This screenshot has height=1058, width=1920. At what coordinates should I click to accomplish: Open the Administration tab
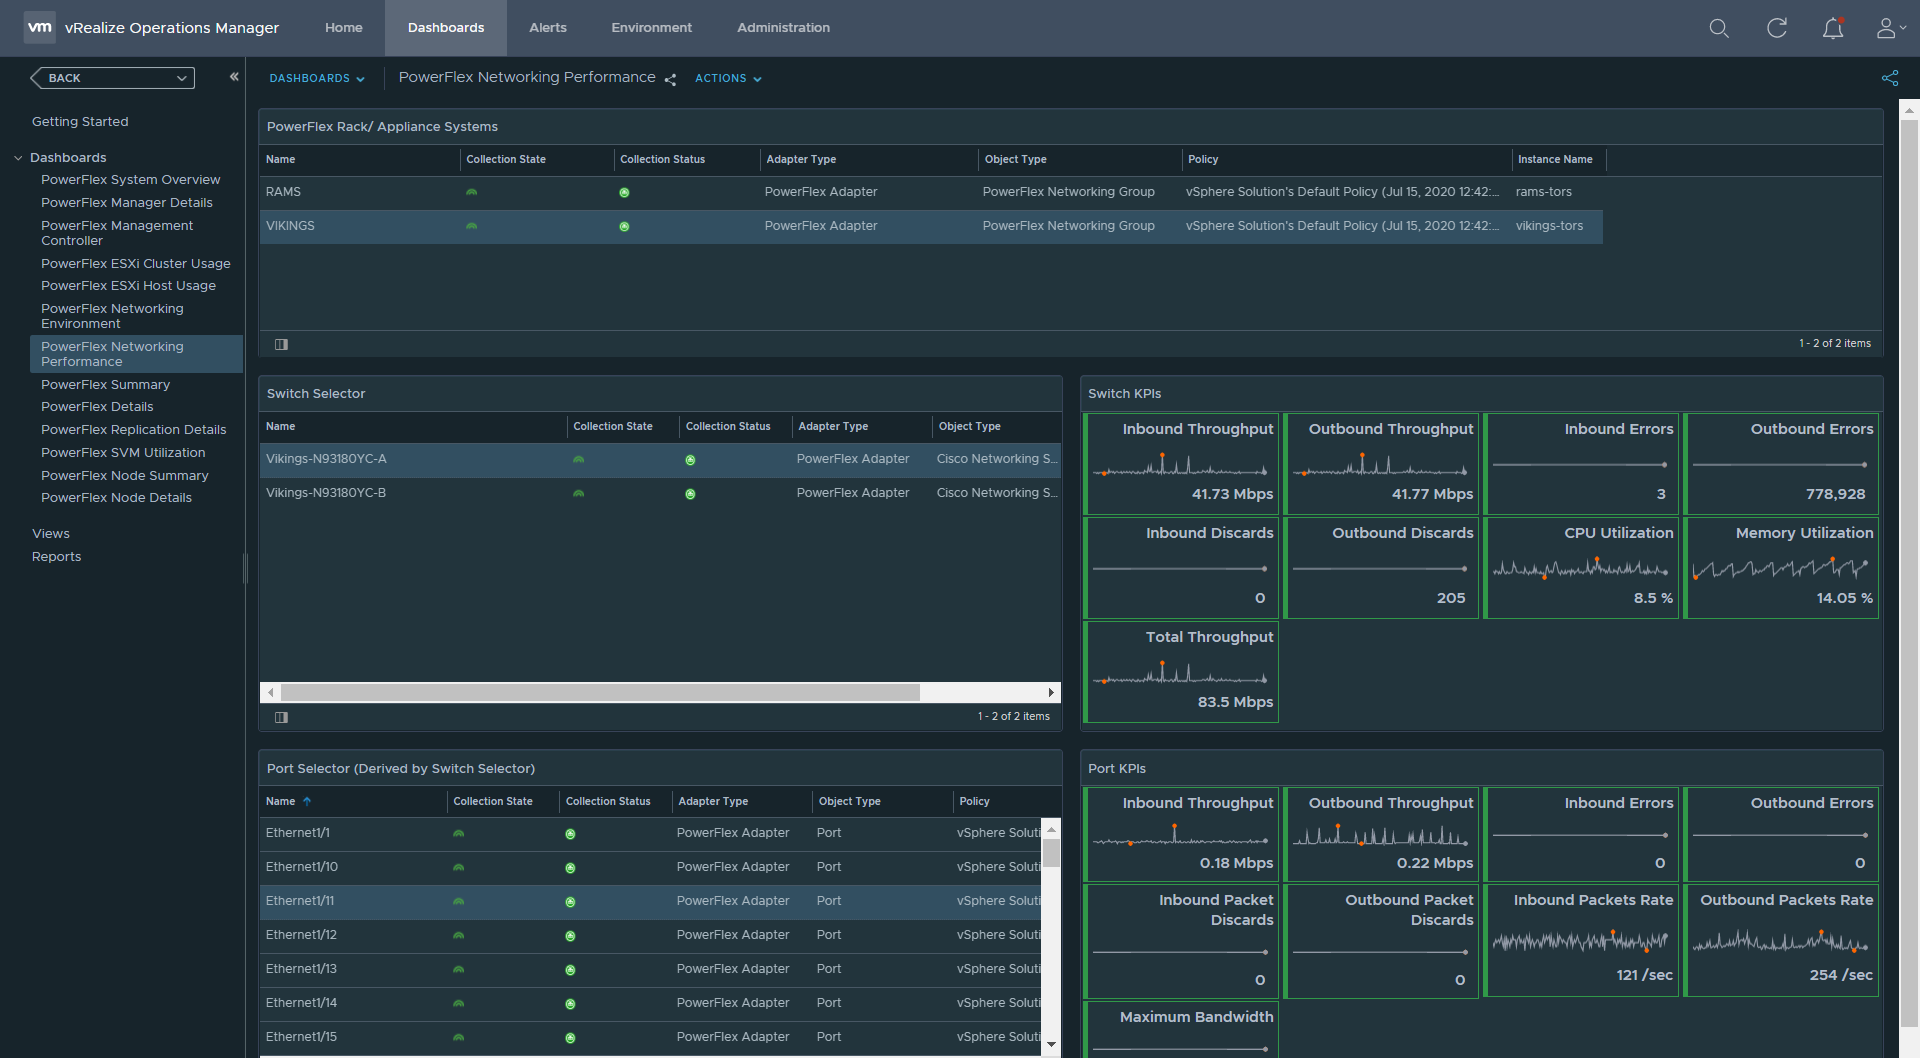784,28
